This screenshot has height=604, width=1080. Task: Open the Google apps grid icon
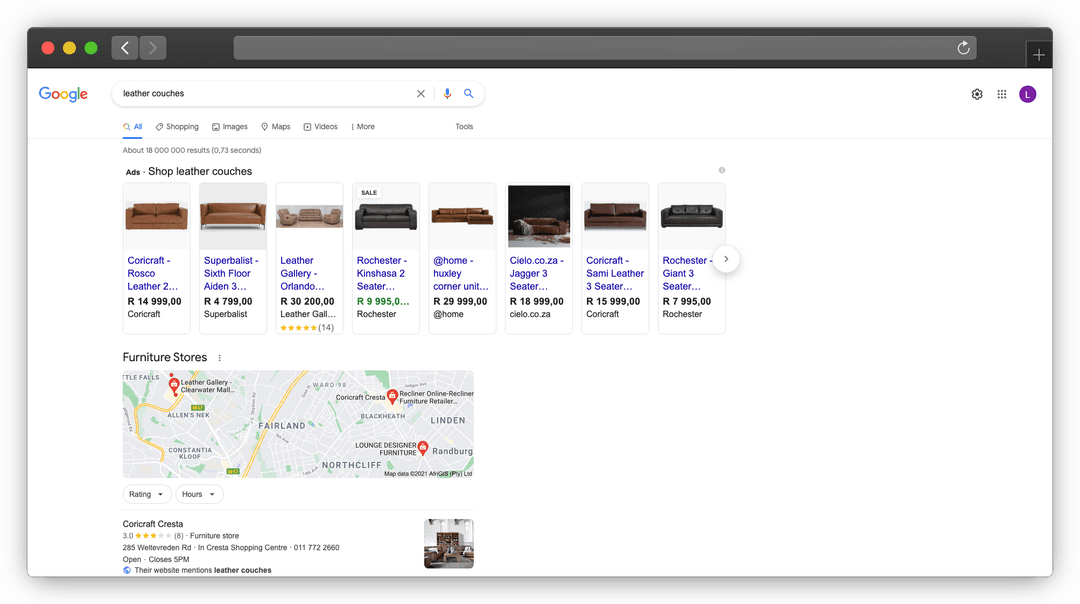[x=1001, y=94]
